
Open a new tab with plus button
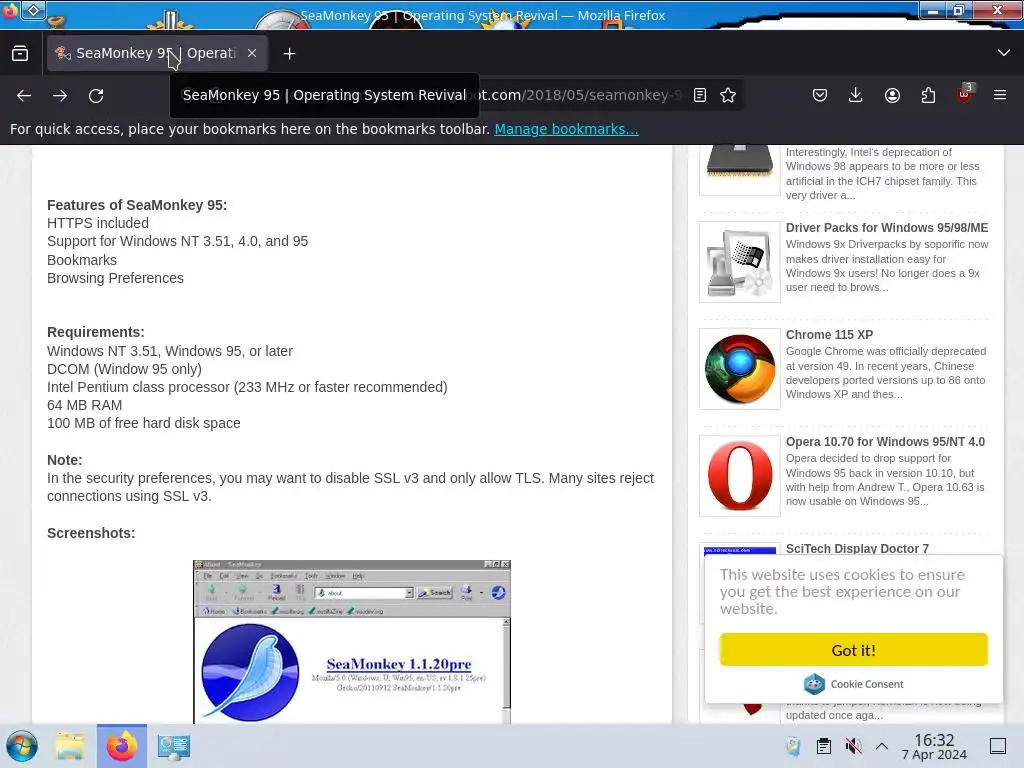pyautogui.click(x=289, y=54)
